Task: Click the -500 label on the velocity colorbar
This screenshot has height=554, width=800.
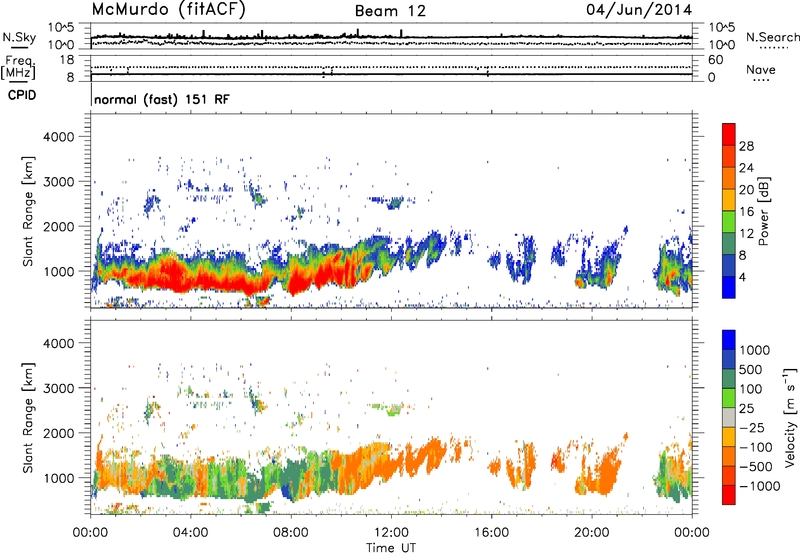Action: pyautogui.click(x=755, y=467)
